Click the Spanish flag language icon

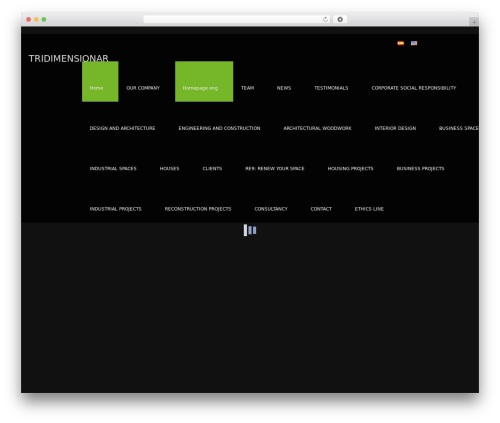401,43
